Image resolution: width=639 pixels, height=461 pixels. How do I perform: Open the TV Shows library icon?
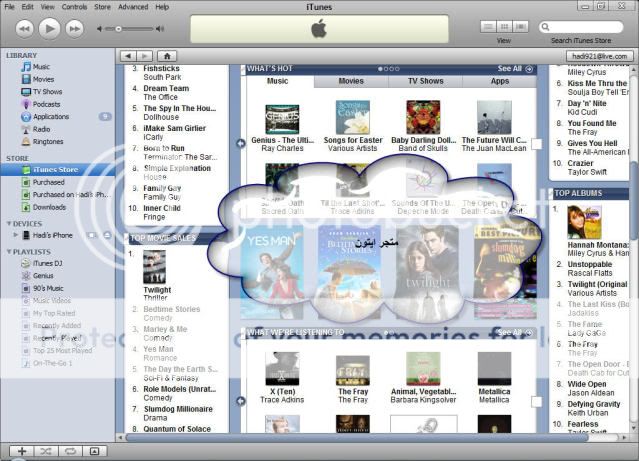(26, 92)
